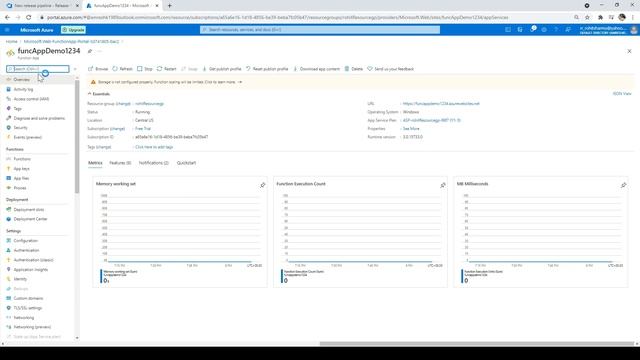Click Get publish profile

[x=222, y=69]
